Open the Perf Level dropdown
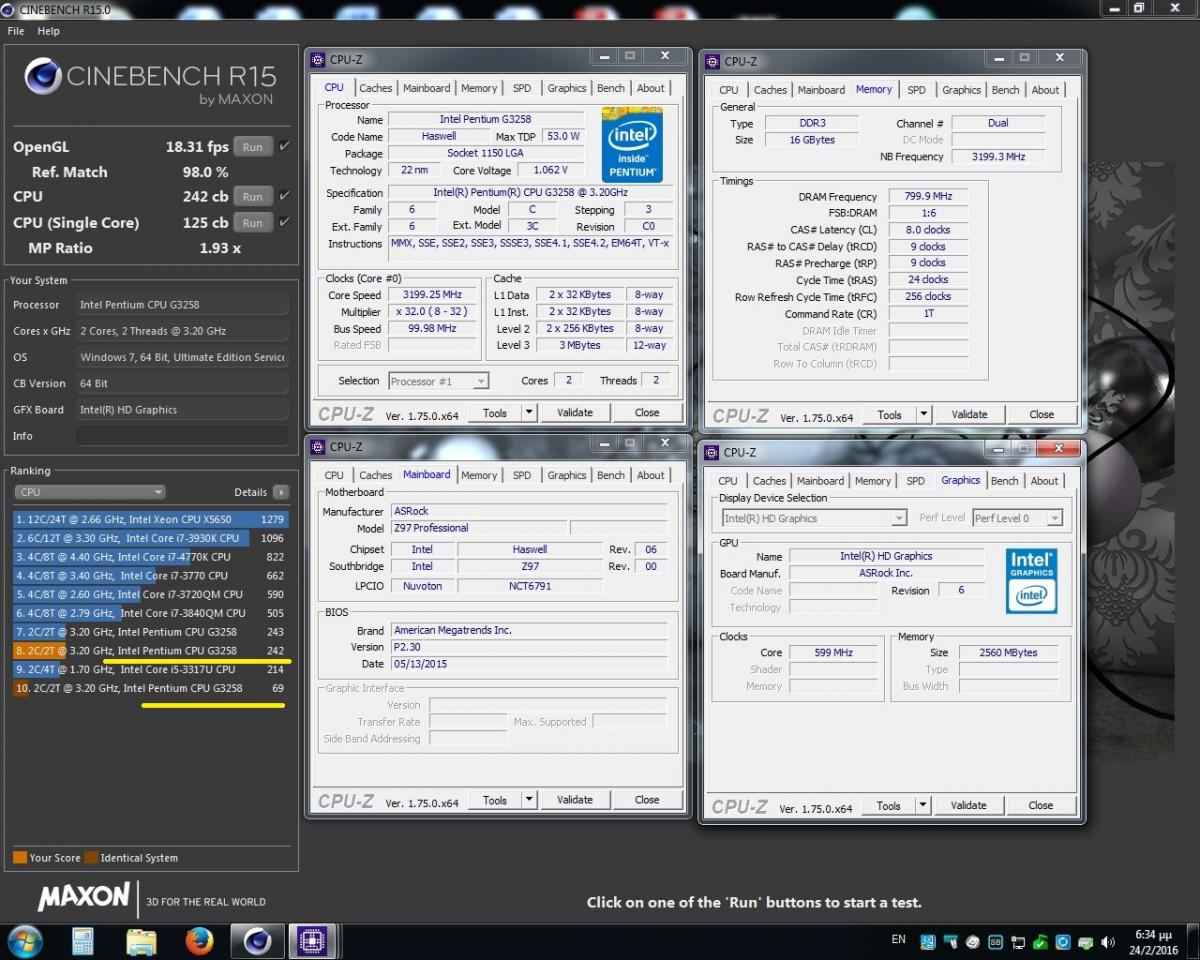 point(1017,518)
